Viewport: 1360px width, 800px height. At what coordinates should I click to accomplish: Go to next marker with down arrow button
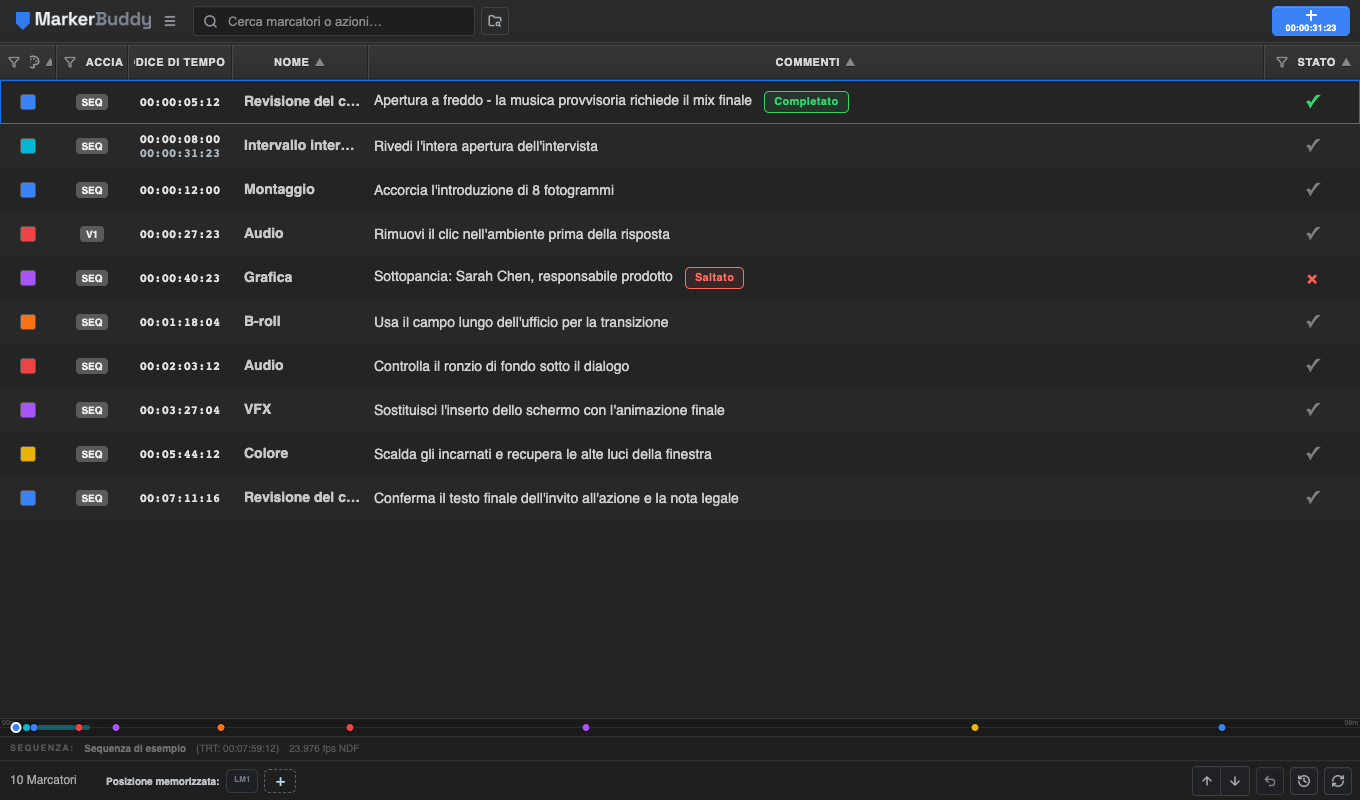[x=1235, y=781]
